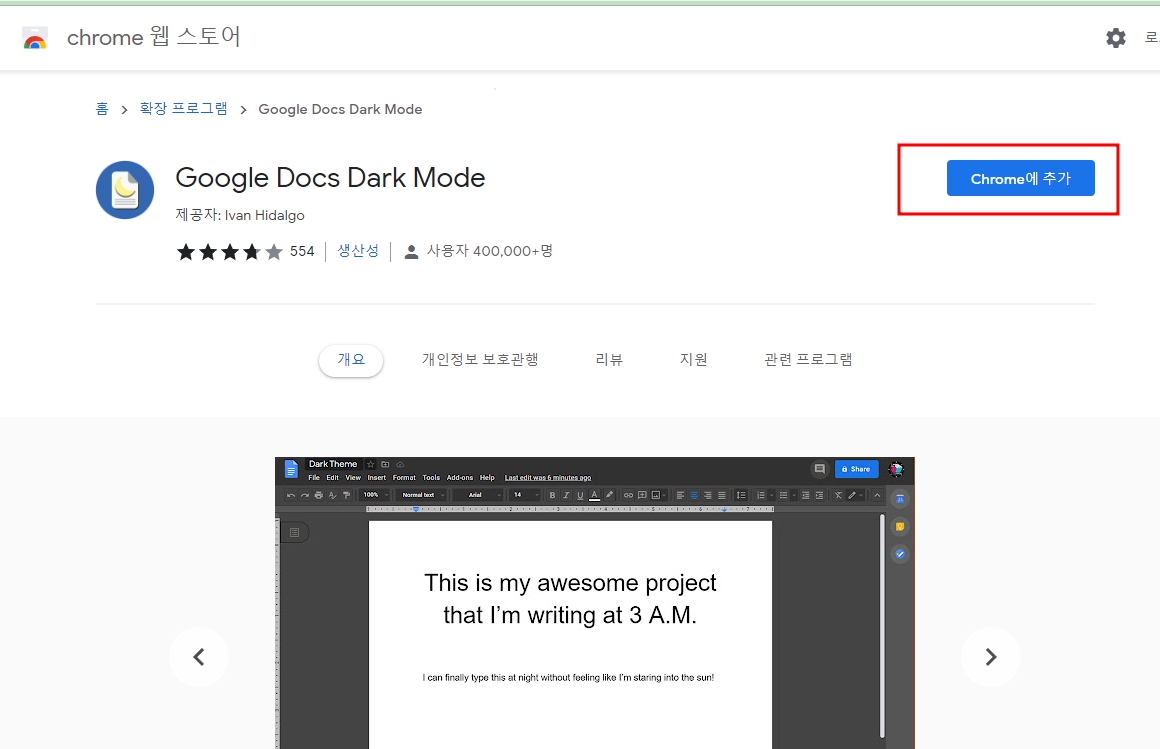1160x749 pixels.
Task: Click the user silhouette icon by 사용자 400,000+명
Action: 411,252
